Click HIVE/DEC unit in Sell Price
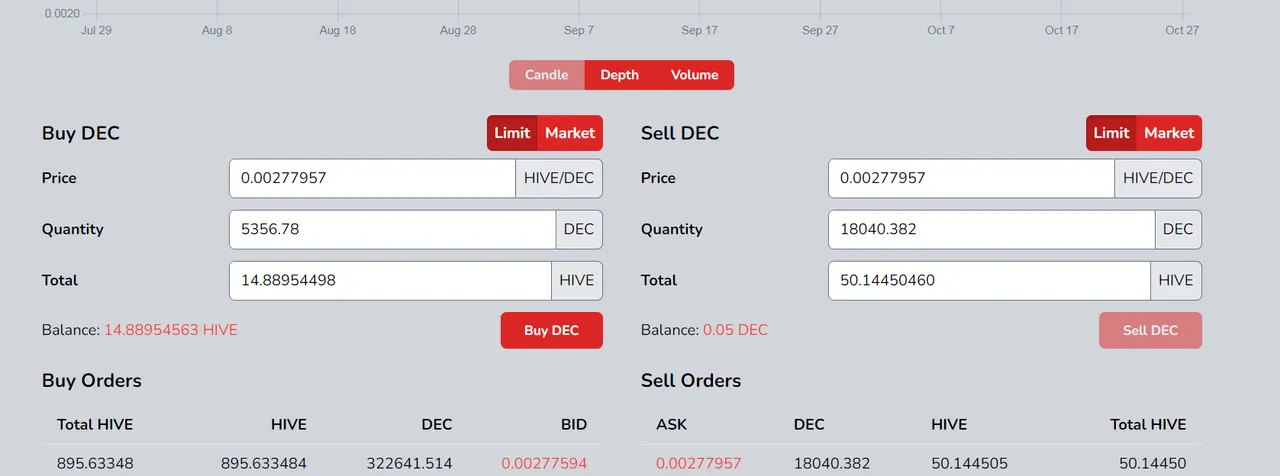The width and height of the screenshot is (1280, 476). coord(1158,178)
